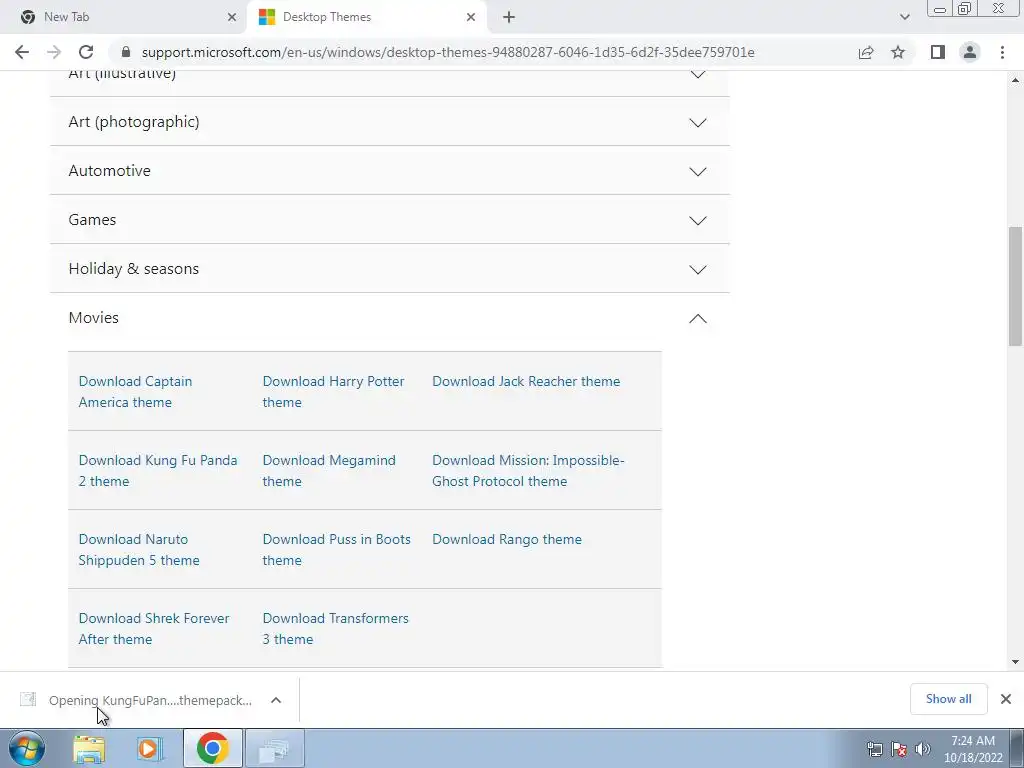Image resolution: width=1024 pixels, height=768 pixels.
Task: Download Mission: Impossible-Ghost Protocol theme
Action: click(x=528, y=471)
